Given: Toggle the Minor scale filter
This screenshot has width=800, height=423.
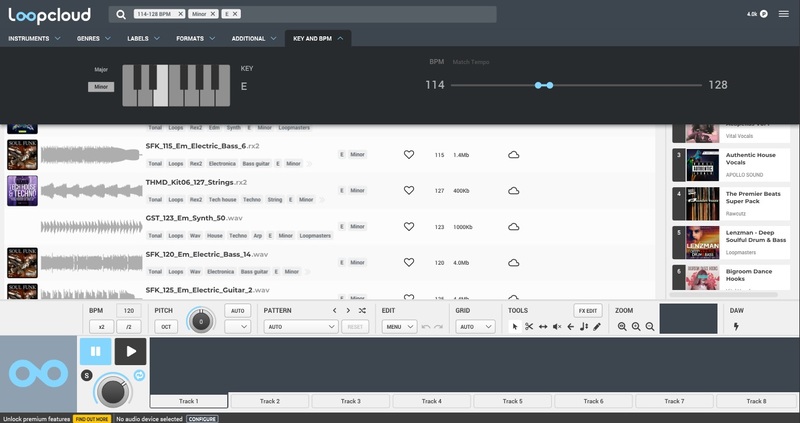Looking at the screenshot, I should (100, 87).
